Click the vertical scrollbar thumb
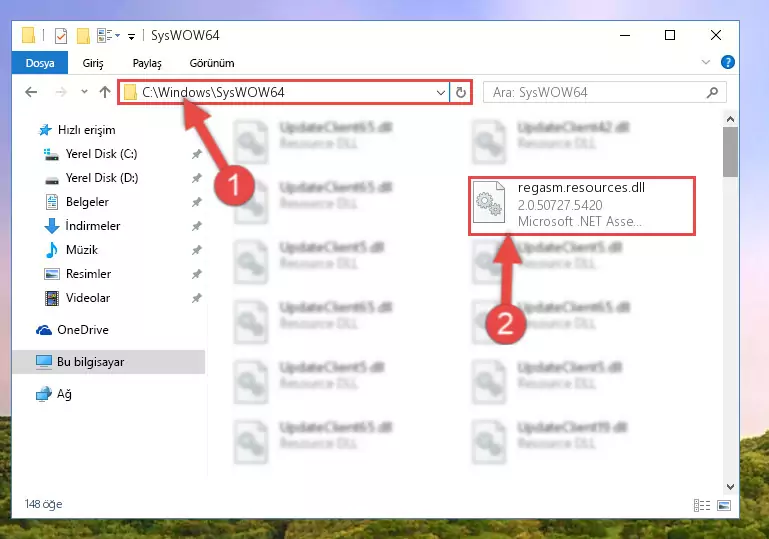This screenshot has width=769, height=539. pyautogui.click(x=730, y=152)
